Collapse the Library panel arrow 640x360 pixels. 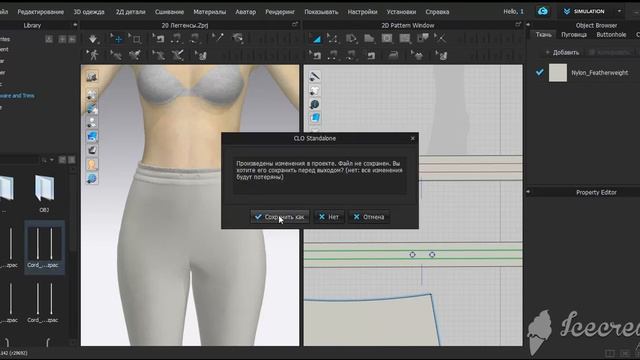(x=75, y=25)
